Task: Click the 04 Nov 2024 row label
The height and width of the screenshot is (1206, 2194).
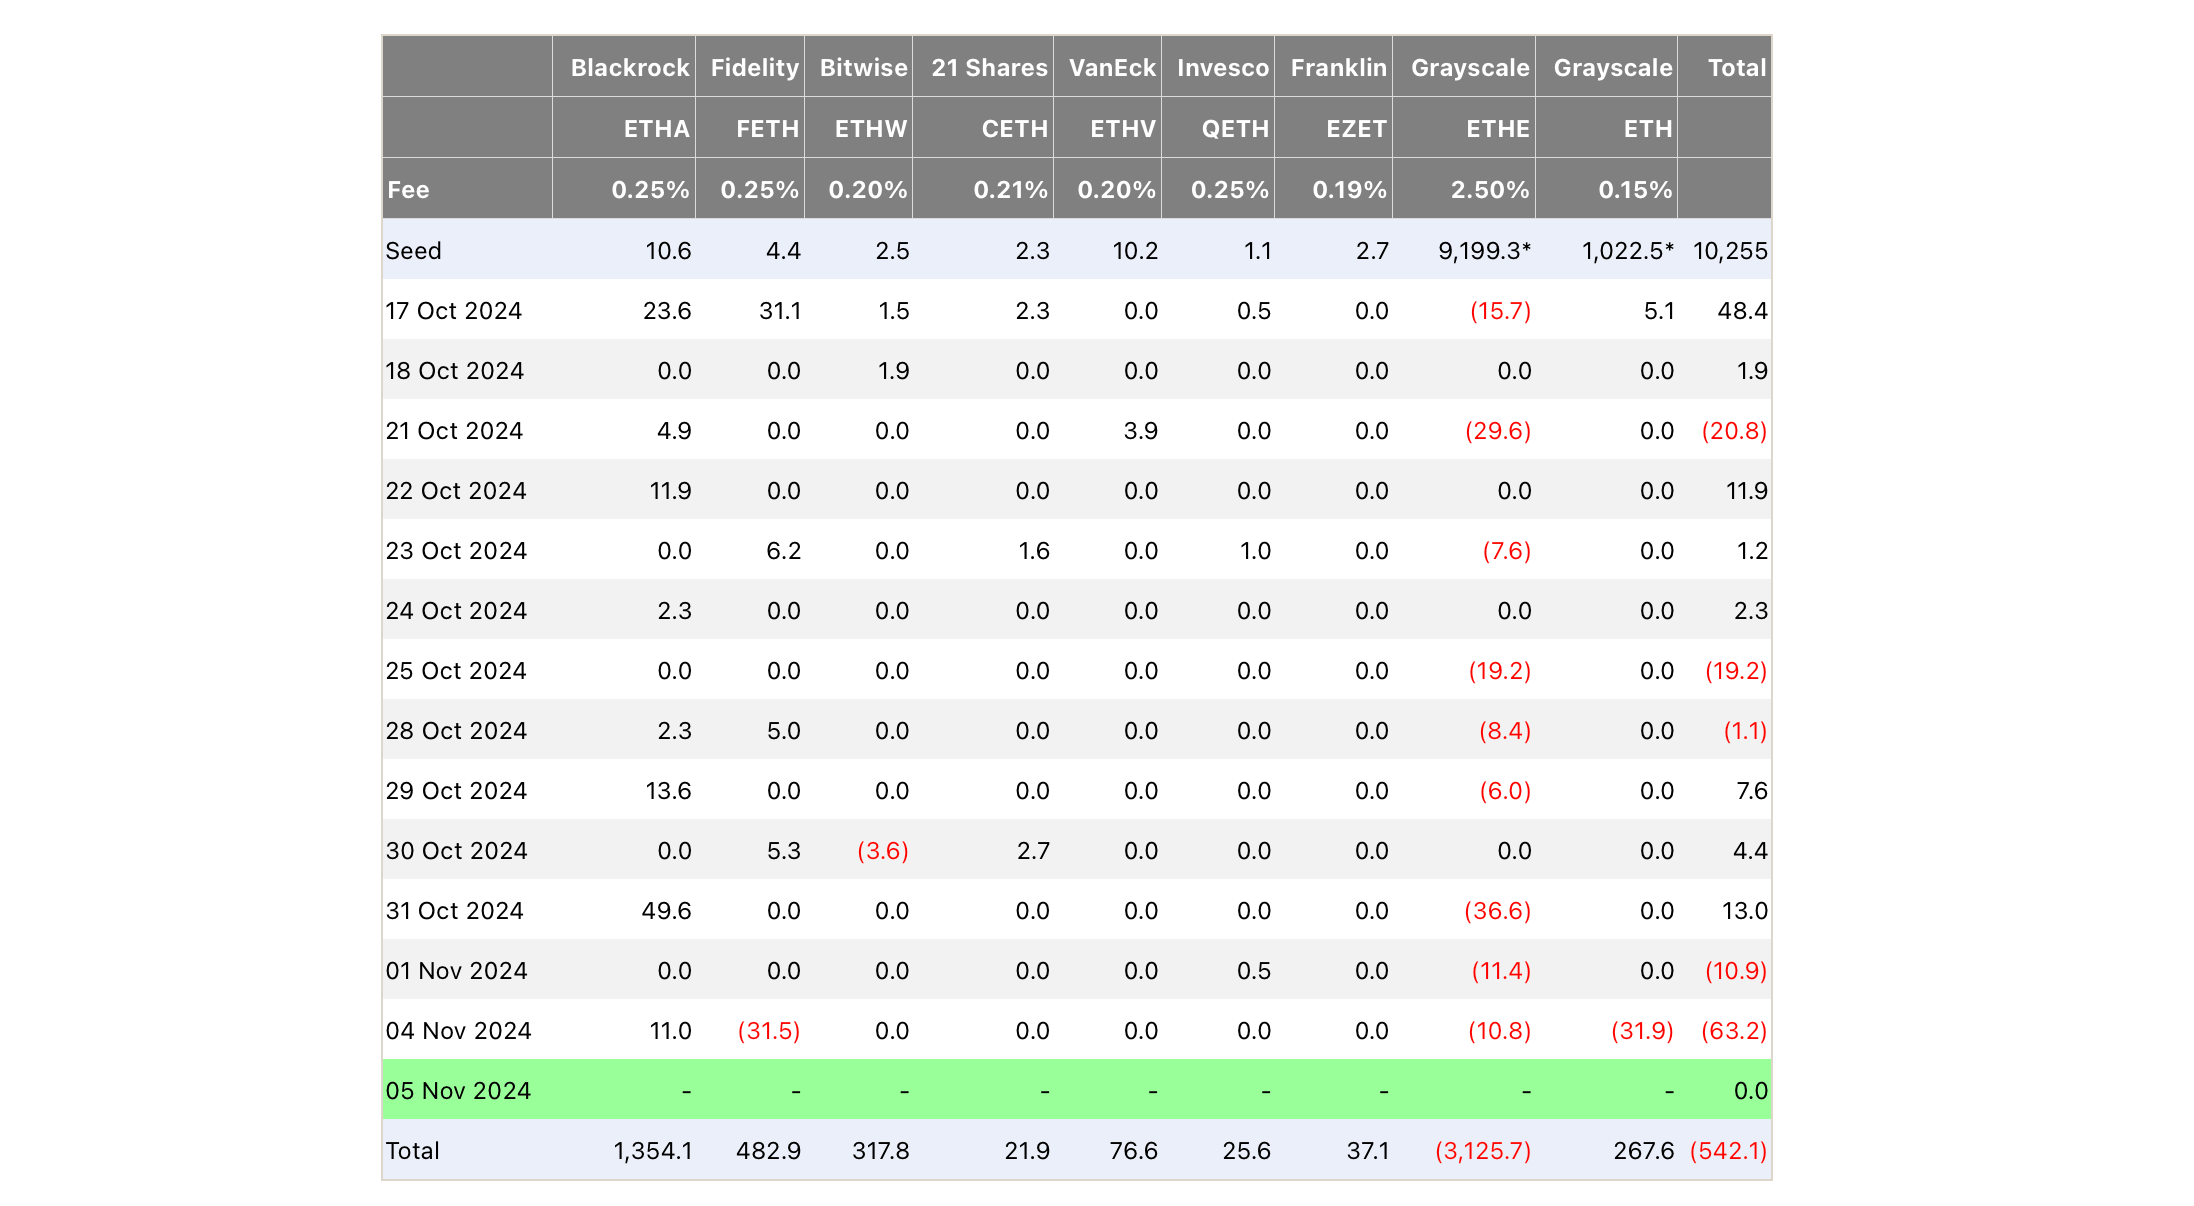Action: point(458,1031)
